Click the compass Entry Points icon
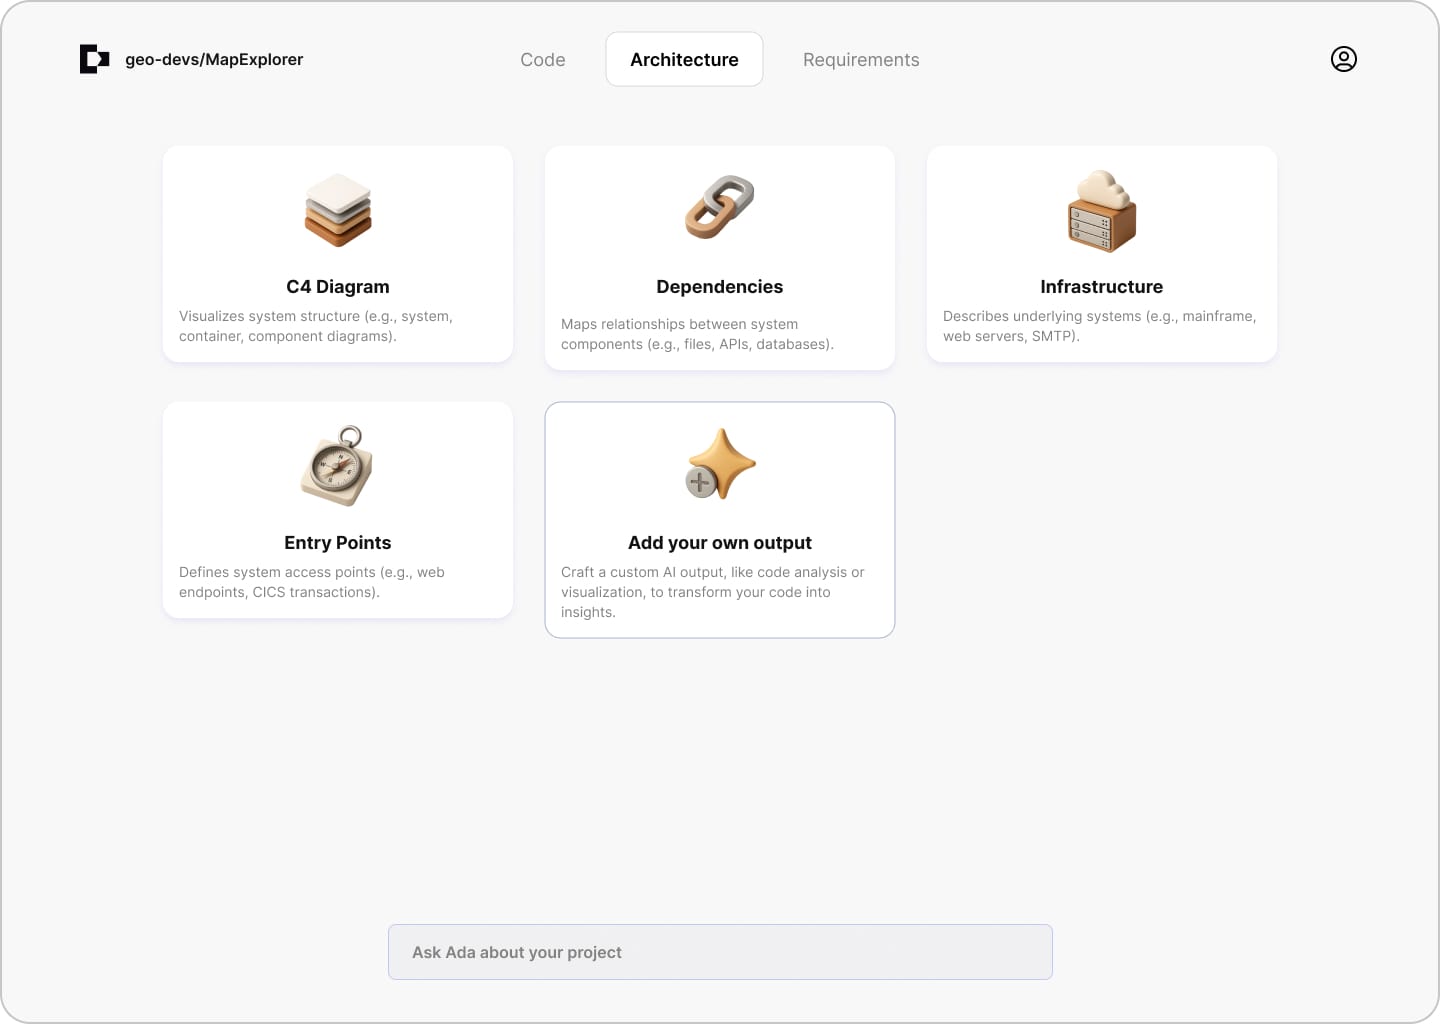The image size is (1440, 1024). (x=338, y=466)
